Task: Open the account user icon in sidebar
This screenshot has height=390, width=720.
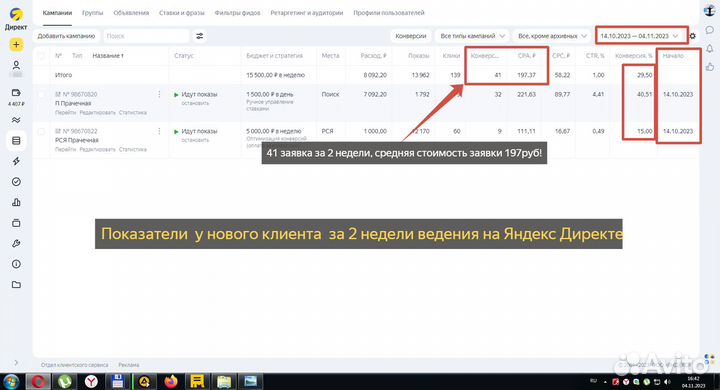Action: [16, 66]
